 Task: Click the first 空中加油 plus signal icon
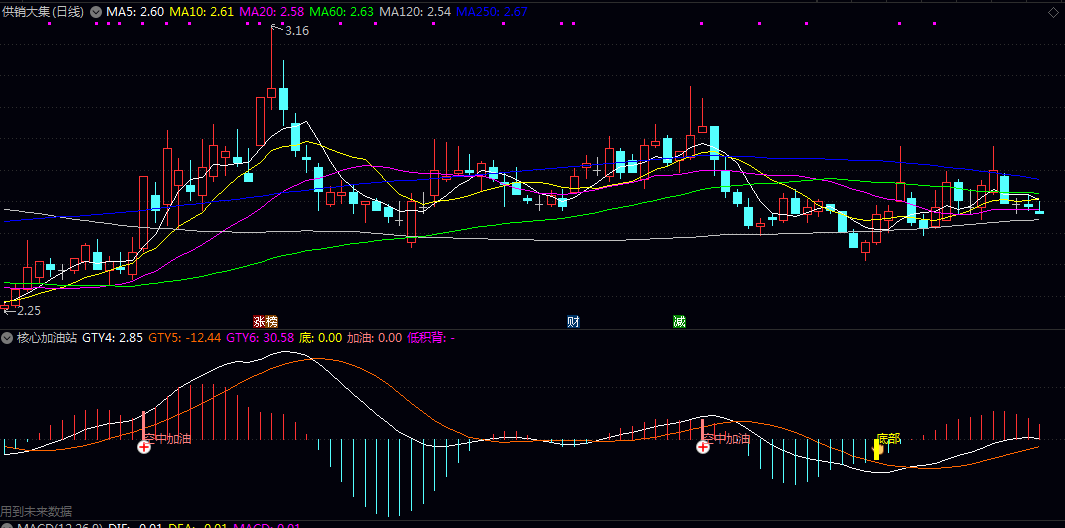pyautogui.click(x=144, y=447)
